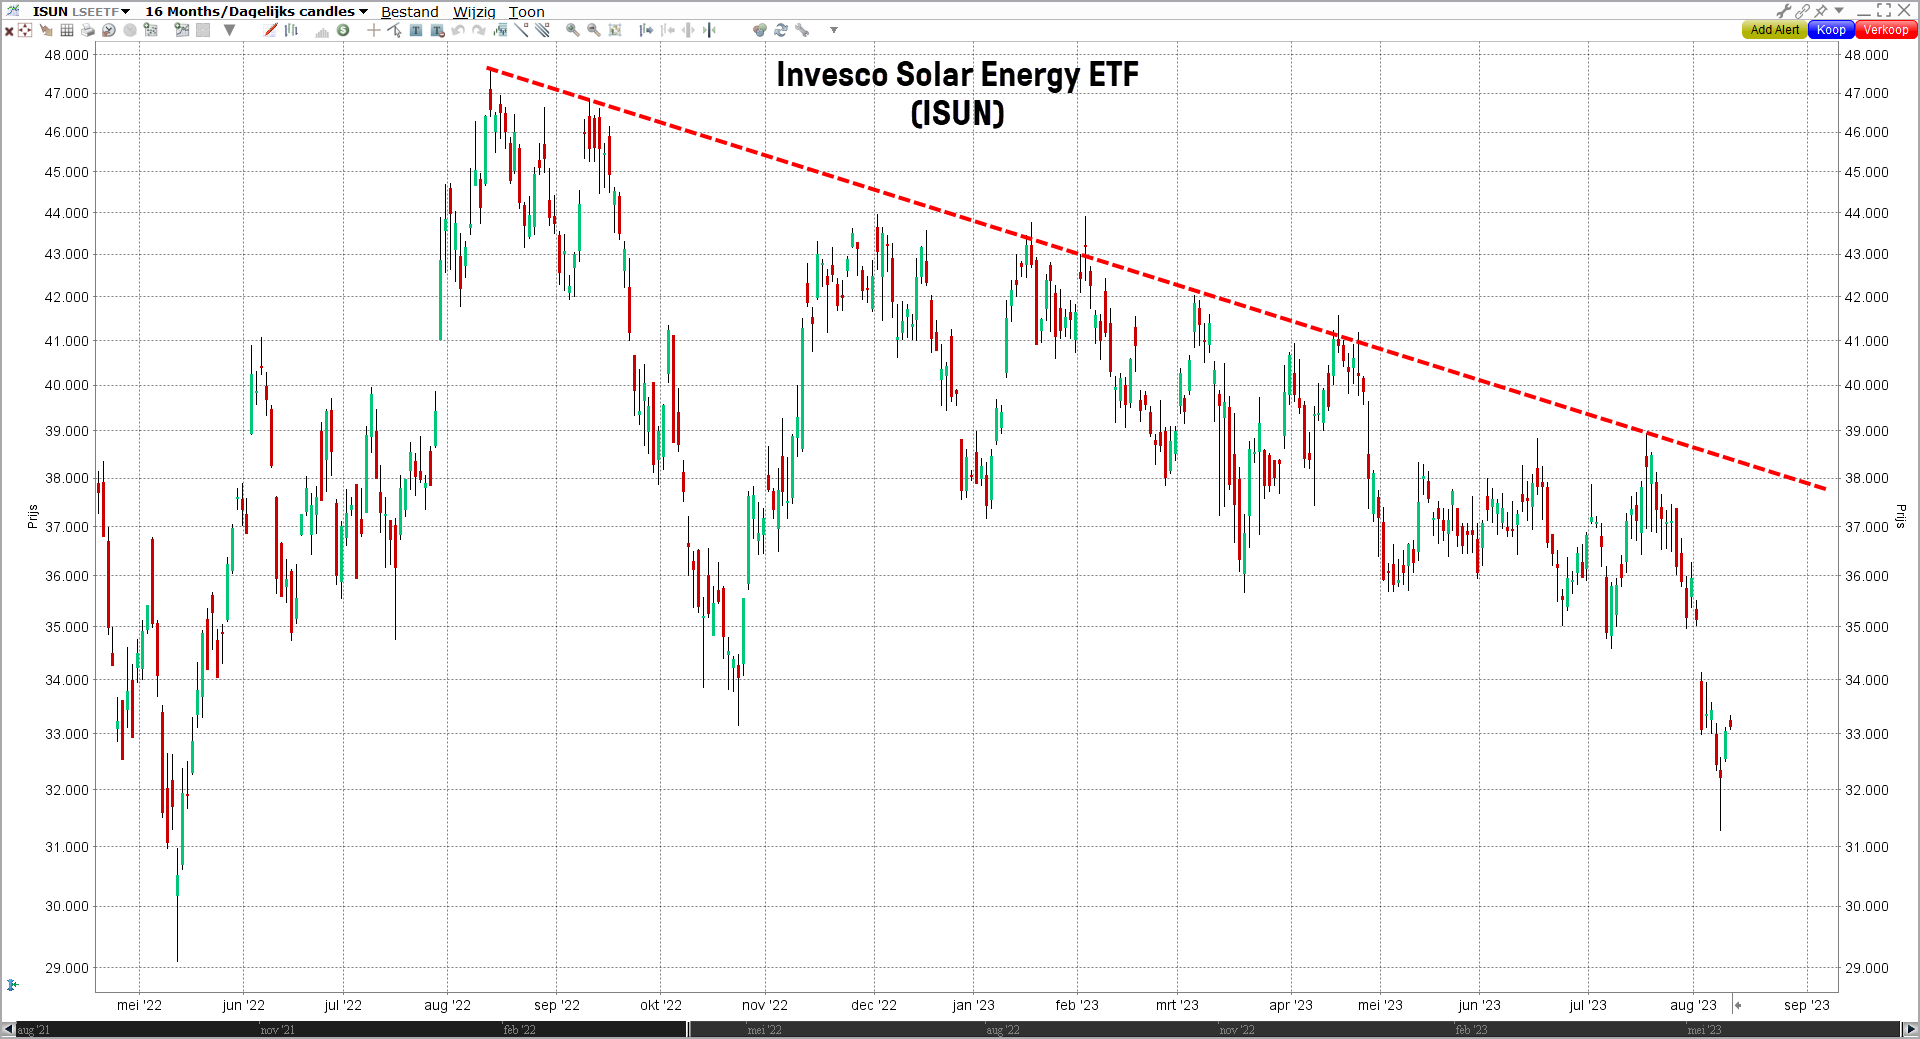Select the crosshair move arrows icon
1920x1039 pixels.
(25, 30)
